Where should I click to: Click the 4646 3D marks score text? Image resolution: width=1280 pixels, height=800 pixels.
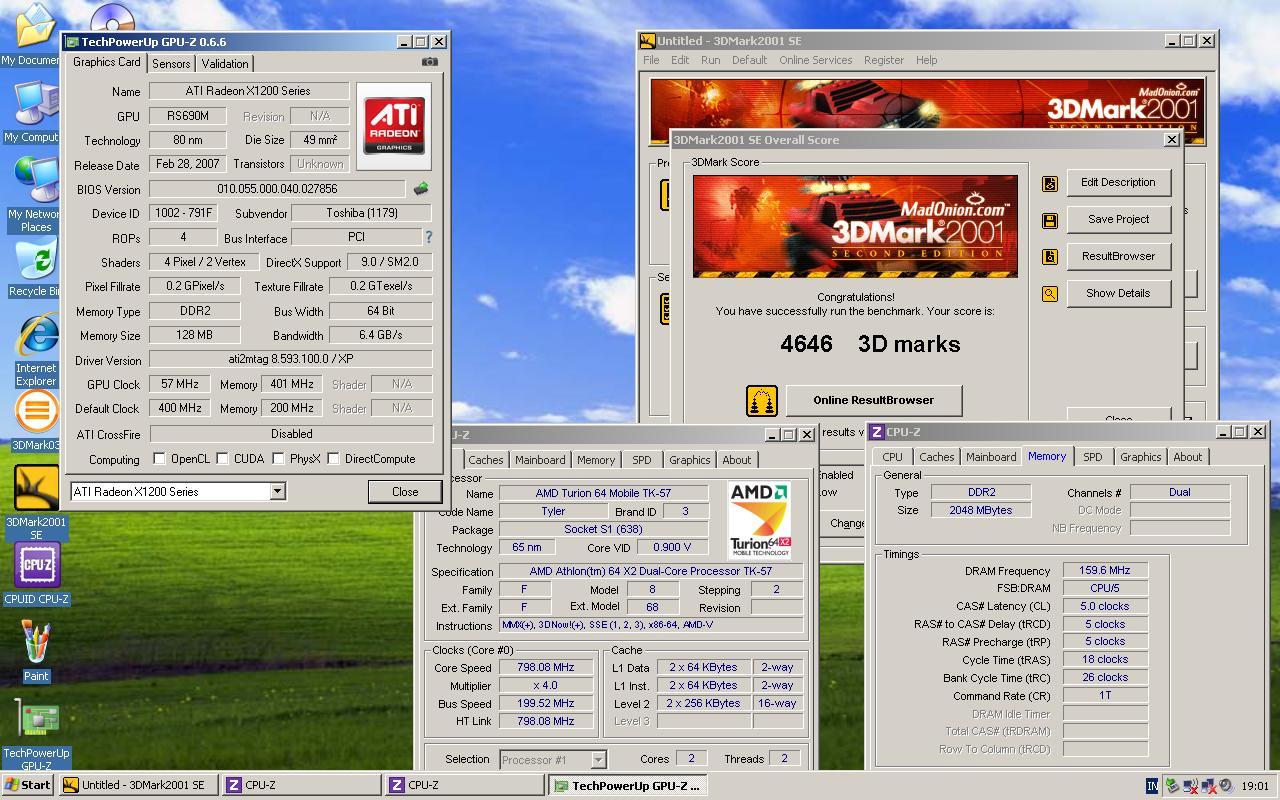point(870,344)
